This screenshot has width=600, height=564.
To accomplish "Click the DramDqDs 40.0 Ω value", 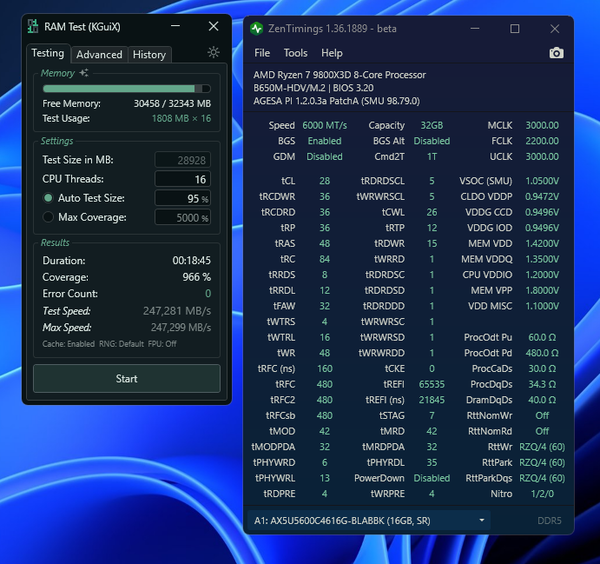I will (x=542, y=400).
